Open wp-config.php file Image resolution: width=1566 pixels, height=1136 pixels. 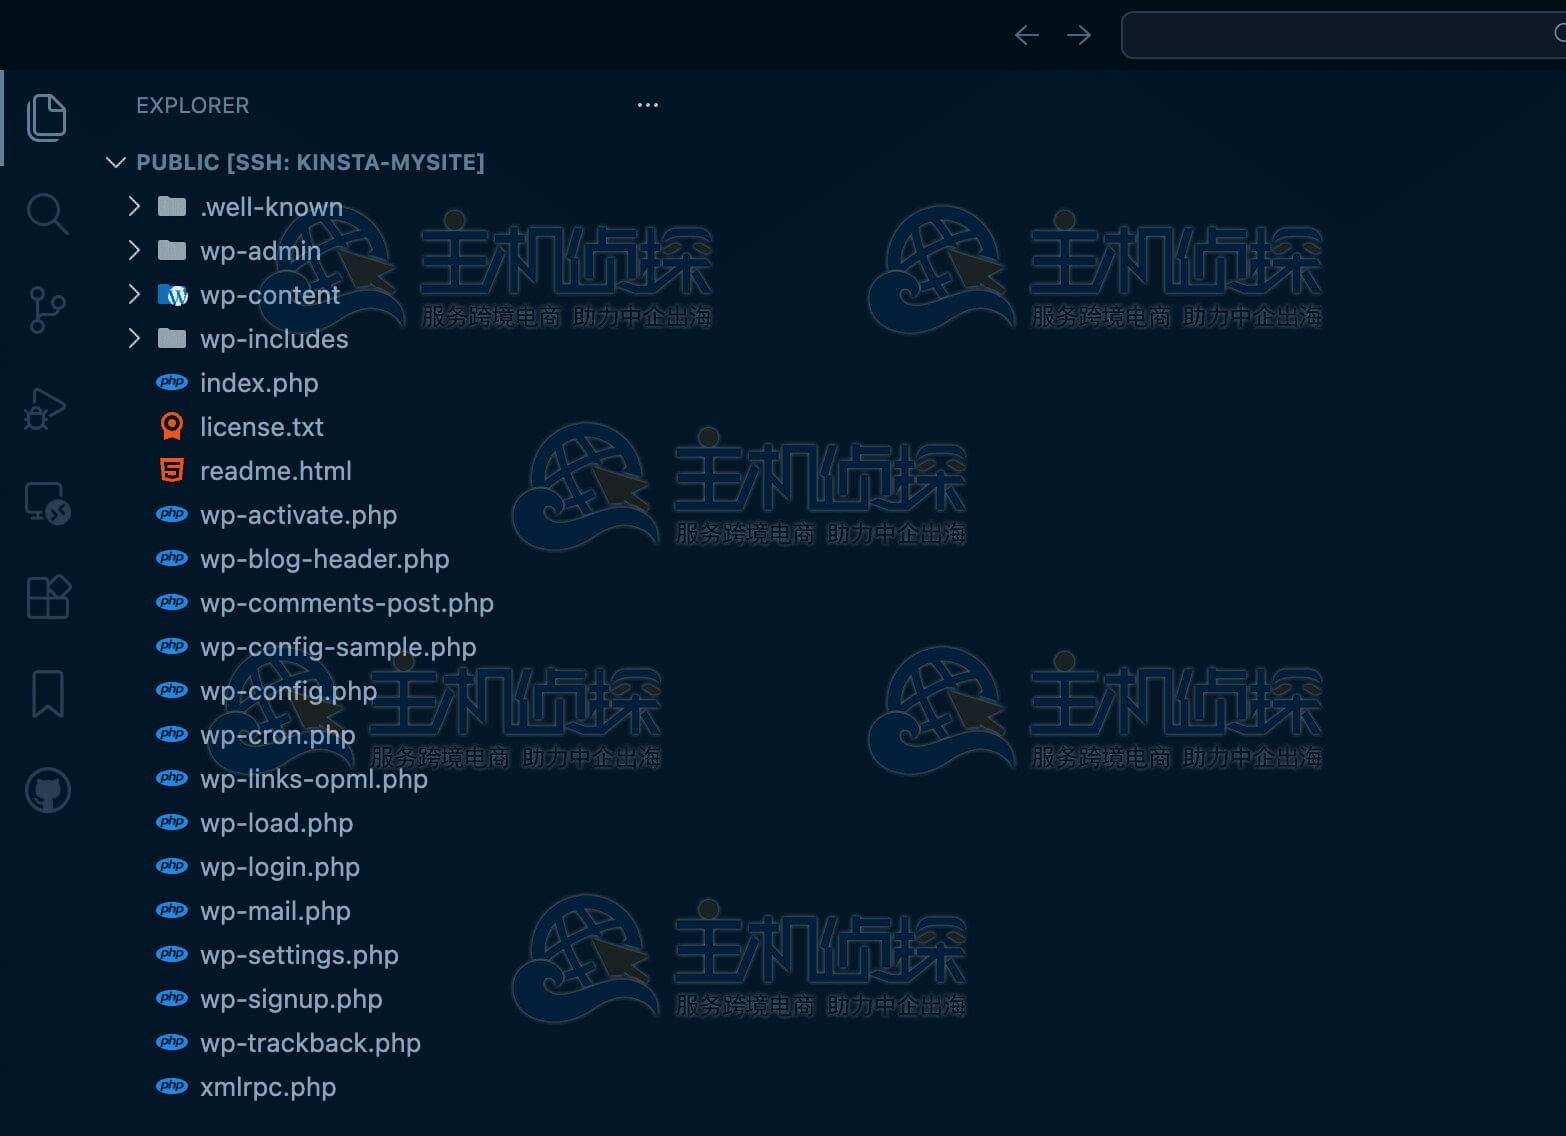point(288,691)
